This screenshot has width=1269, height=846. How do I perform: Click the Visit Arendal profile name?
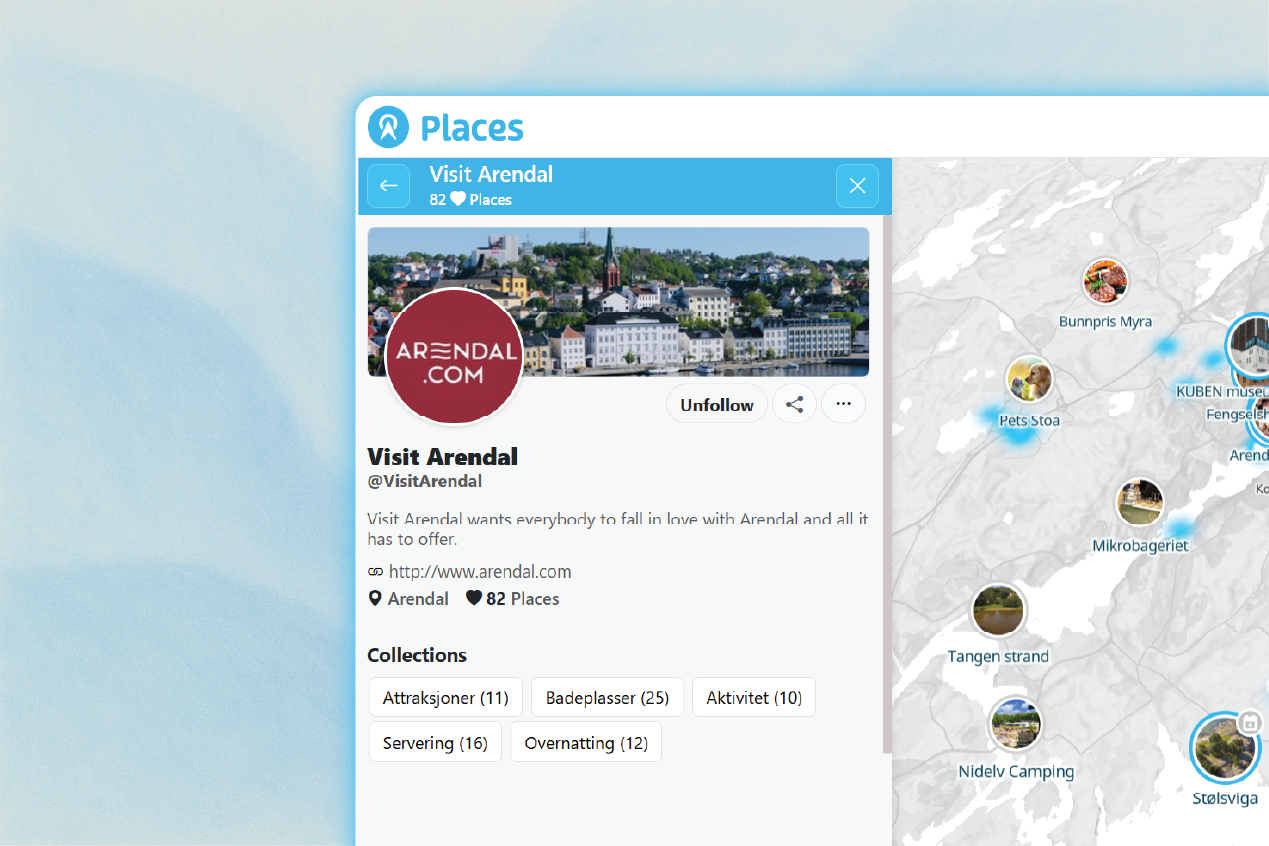coord(443,457)
